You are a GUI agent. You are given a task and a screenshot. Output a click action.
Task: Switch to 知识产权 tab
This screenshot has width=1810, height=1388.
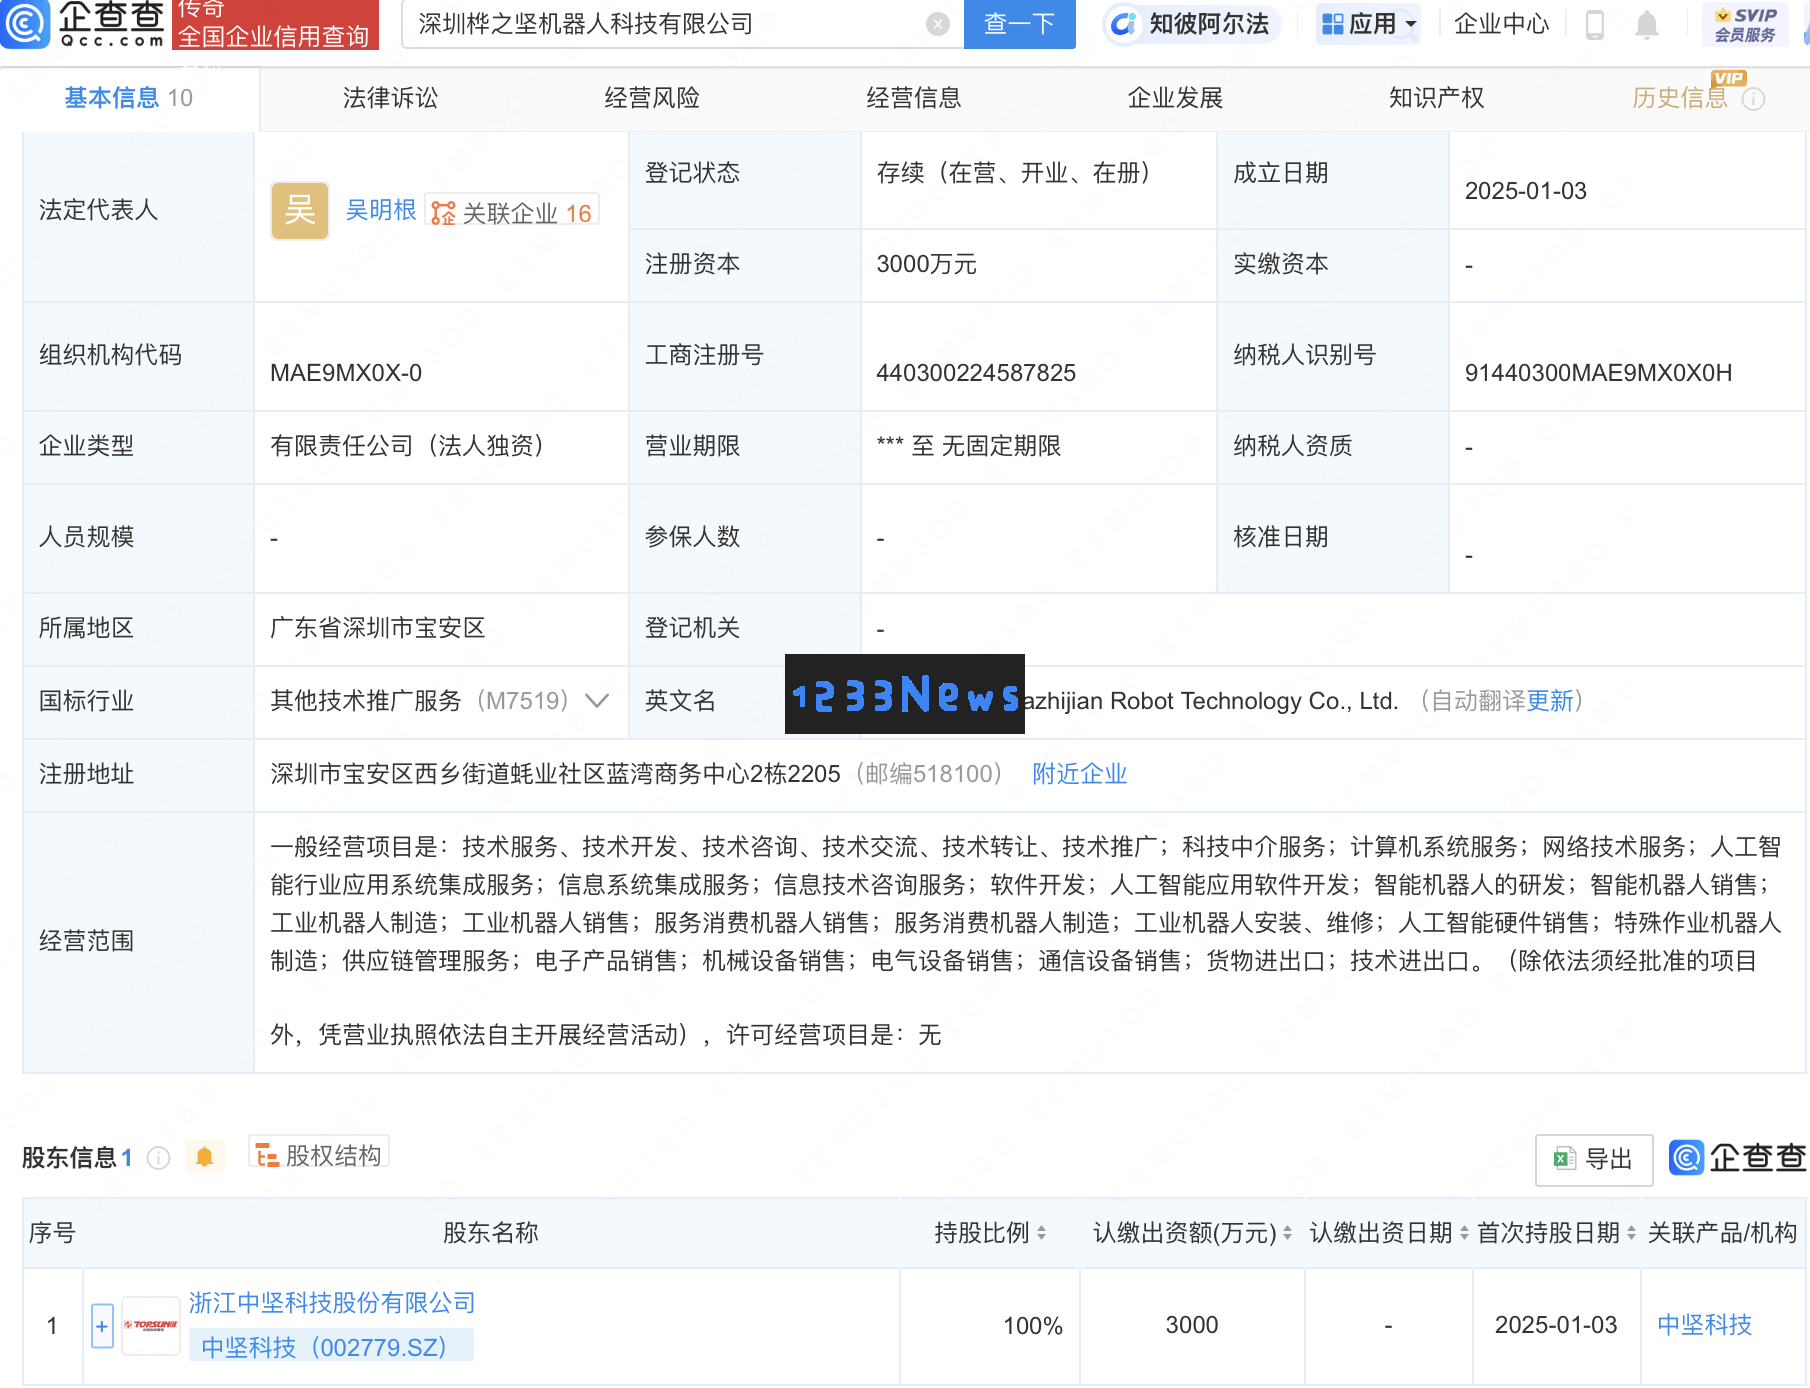[1436, 98]
